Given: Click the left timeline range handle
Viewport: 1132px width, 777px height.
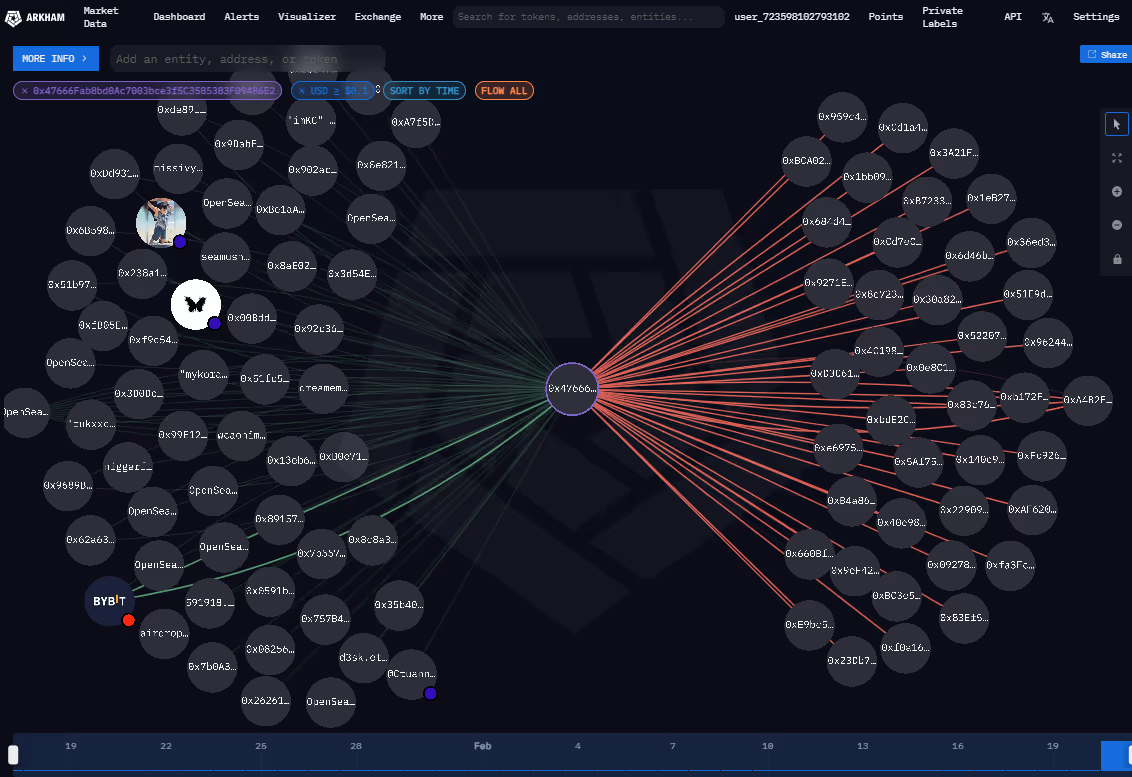Looking at the screenshot, I should click(13, 755).
